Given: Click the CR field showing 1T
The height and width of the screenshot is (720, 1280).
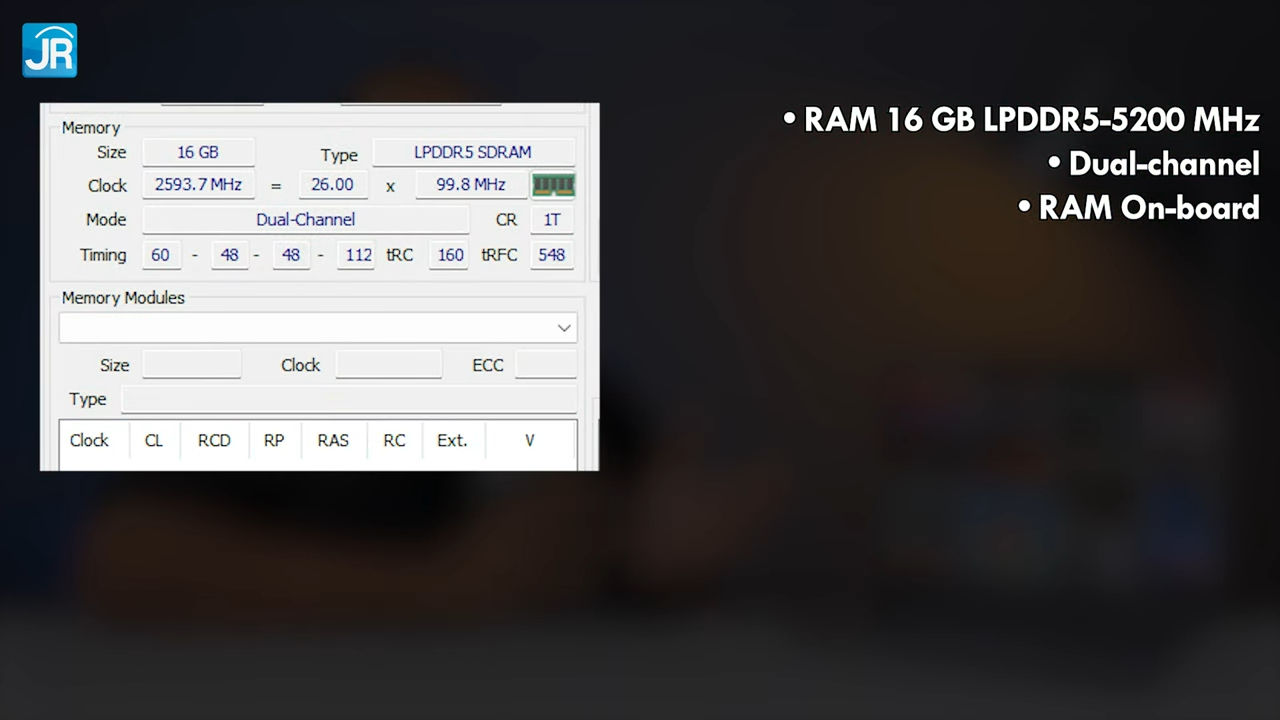Looking at the screenshot, I should coord(551,219).
